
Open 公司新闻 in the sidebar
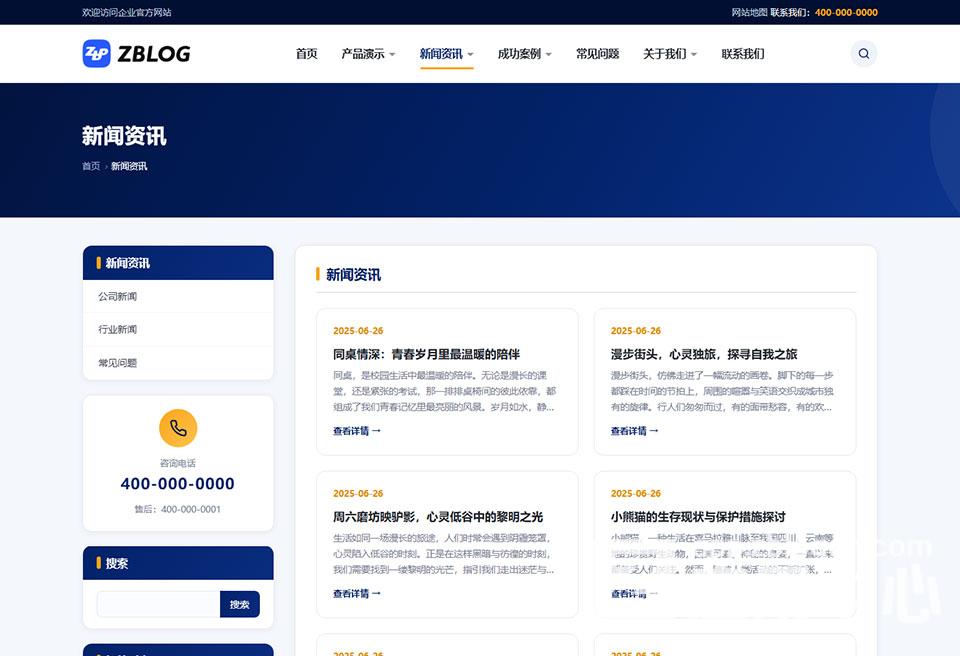(118, 296)
